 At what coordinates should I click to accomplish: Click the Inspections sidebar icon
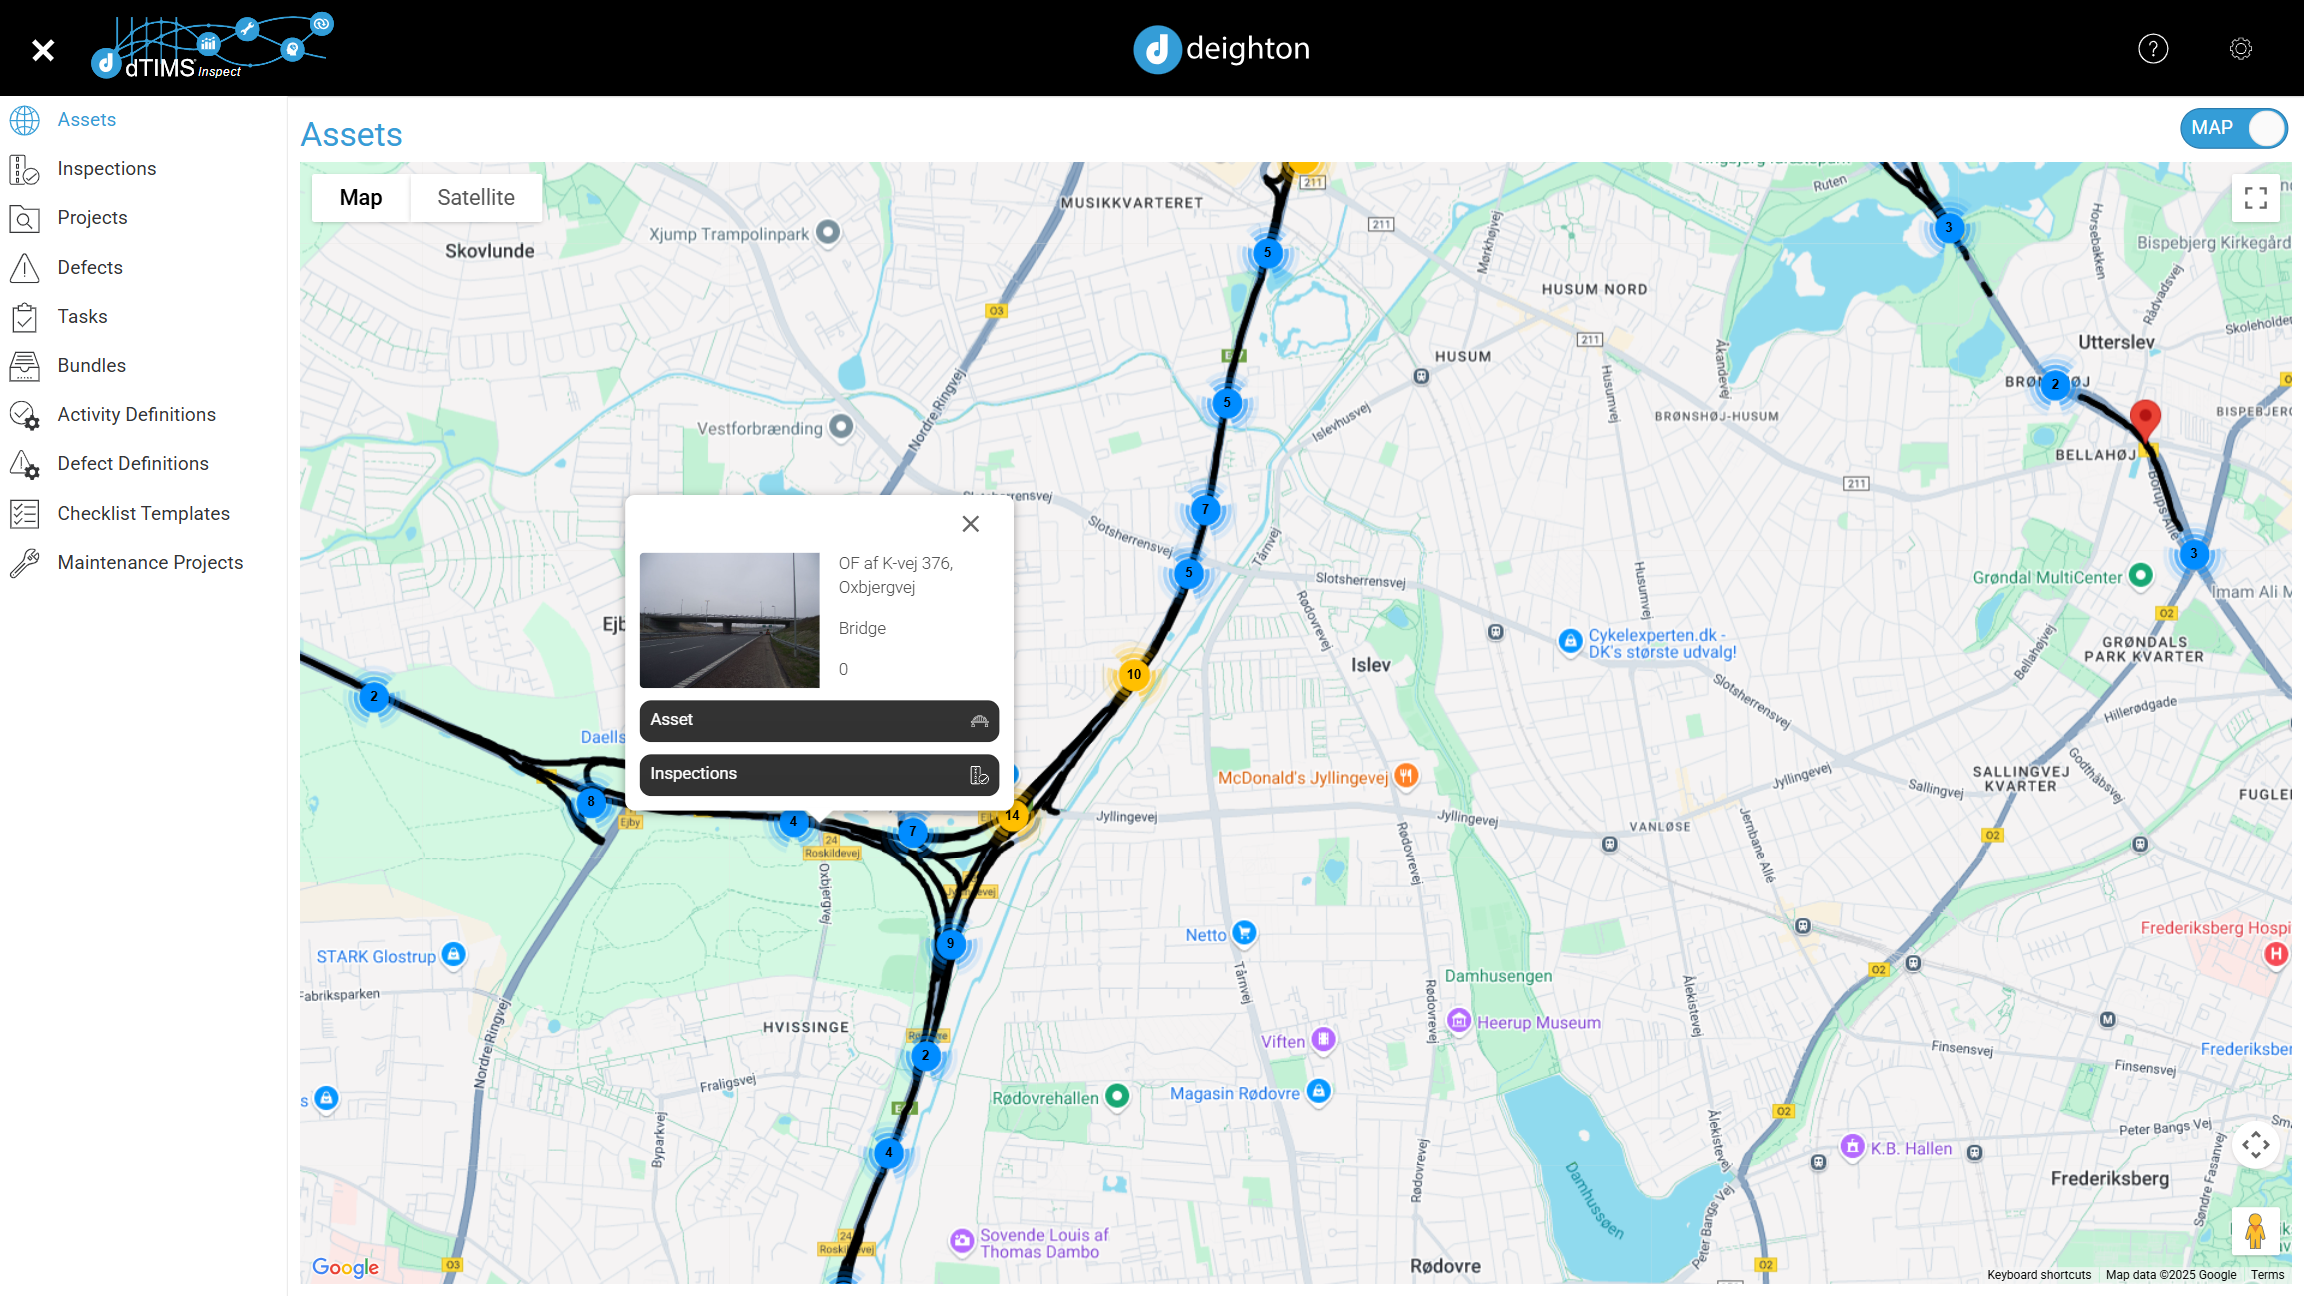24,169
